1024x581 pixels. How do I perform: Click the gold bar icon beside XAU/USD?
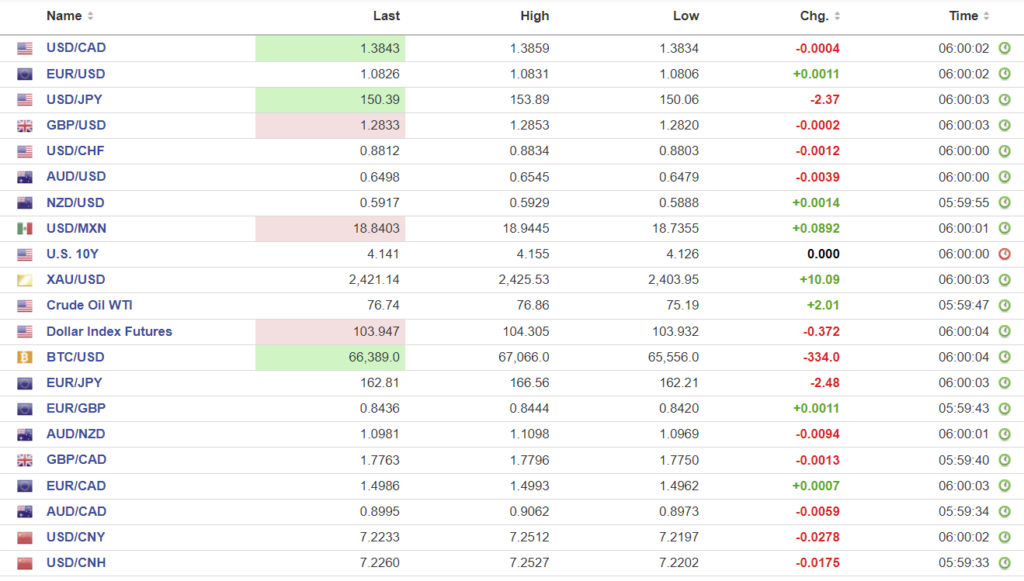click(x=25, y=280)
